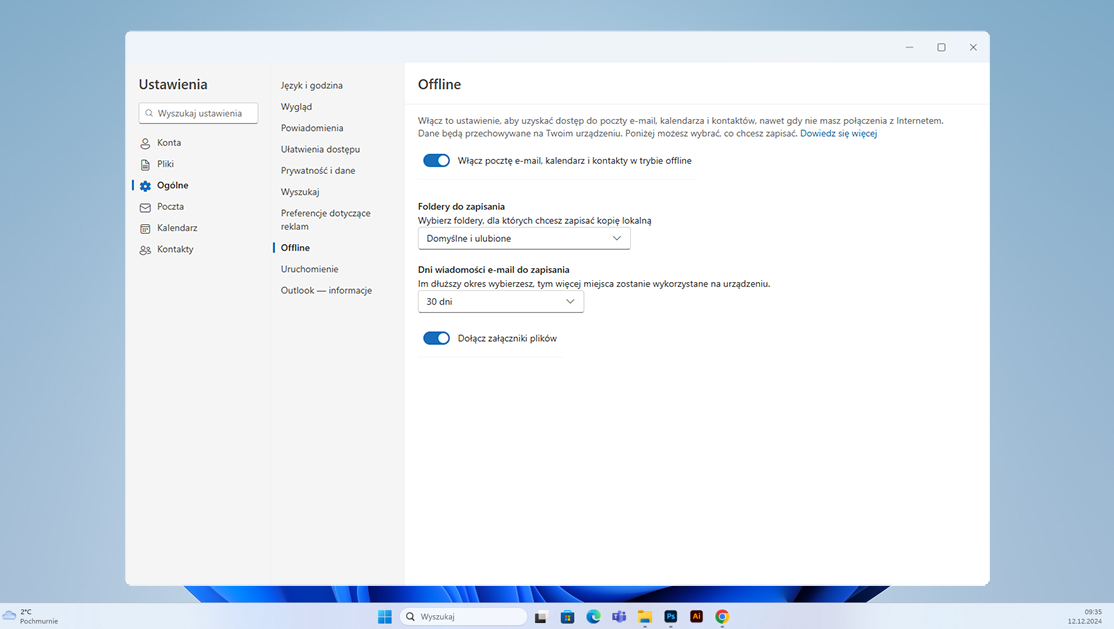Toggle offline mail, calendar and contacts switch
The width and height of the screenshot is (1114, 629).
(436, 161)
